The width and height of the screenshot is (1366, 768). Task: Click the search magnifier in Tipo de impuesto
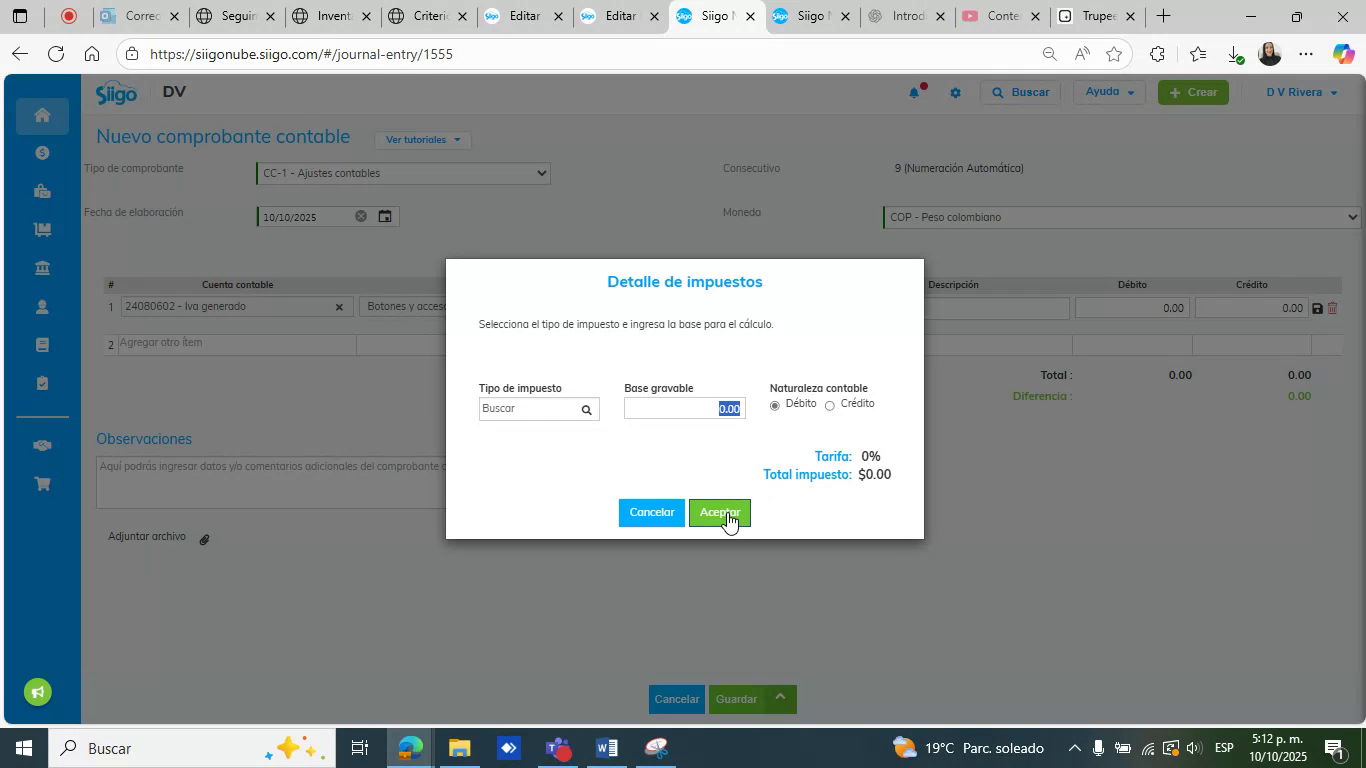(587, 410)
